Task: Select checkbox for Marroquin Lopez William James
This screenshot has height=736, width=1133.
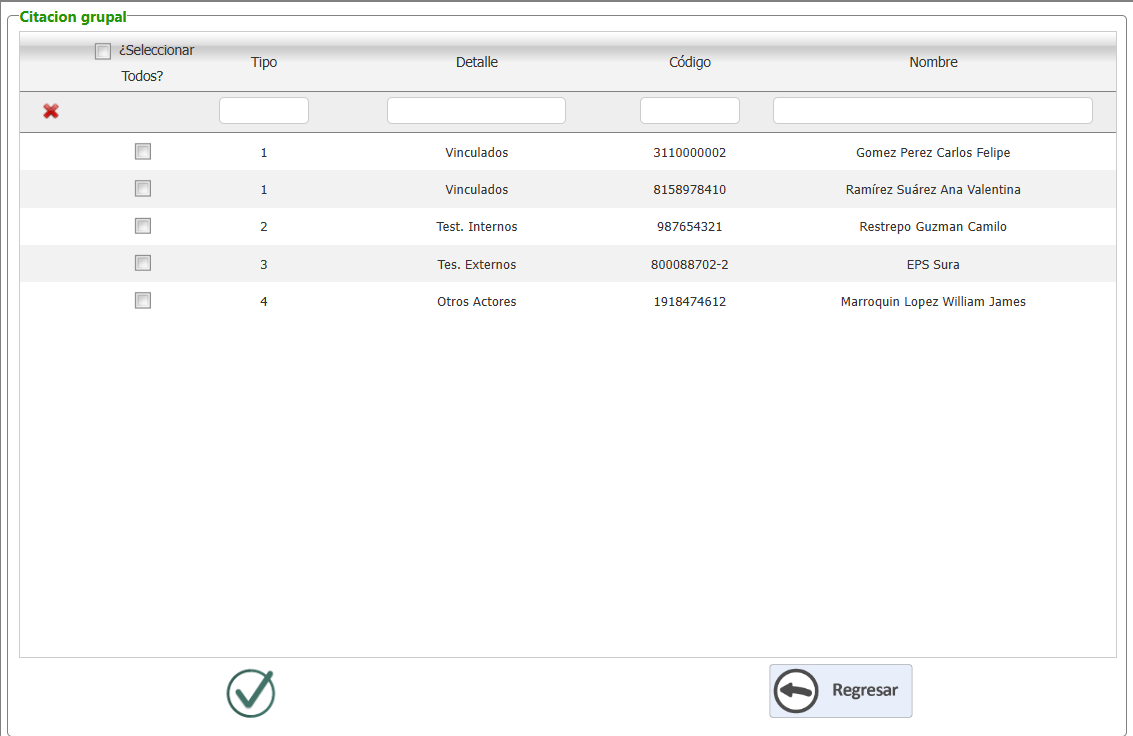Action: coord(143,300)
